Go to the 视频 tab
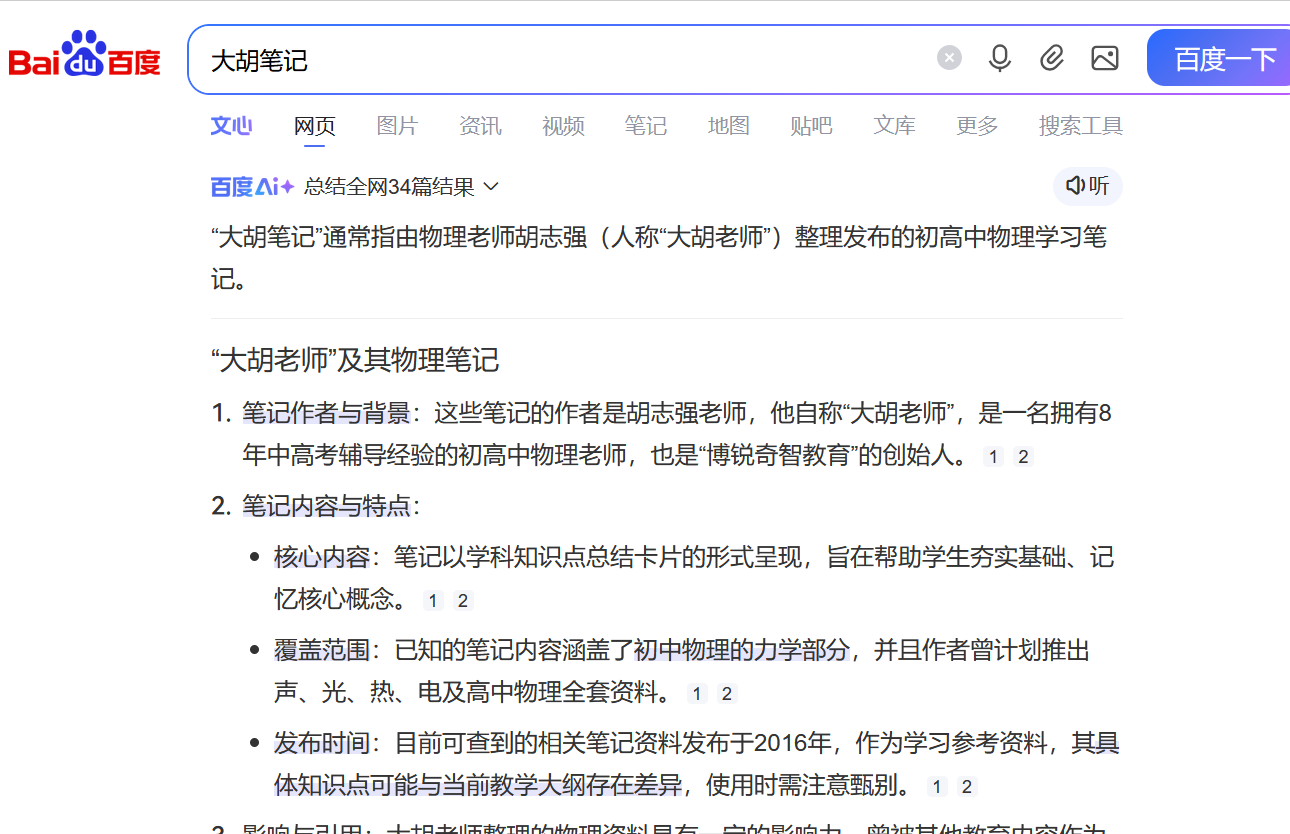 click(563, 126)
